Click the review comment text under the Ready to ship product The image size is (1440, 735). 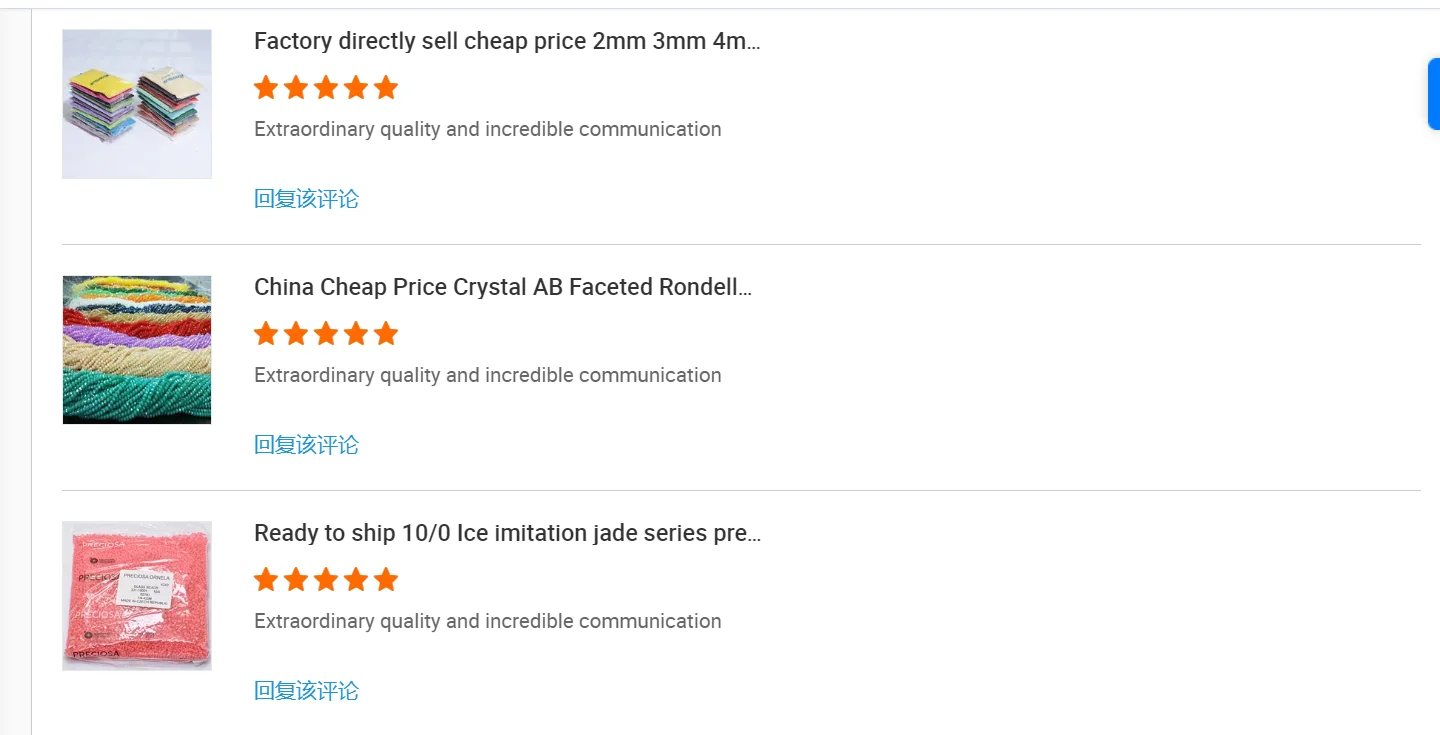(487, 621)
